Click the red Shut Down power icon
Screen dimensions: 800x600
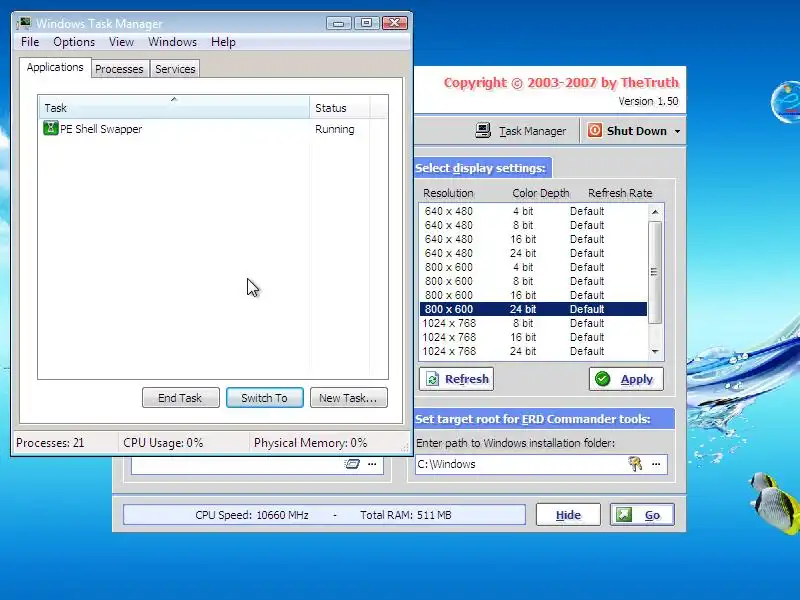pos(594,131)
